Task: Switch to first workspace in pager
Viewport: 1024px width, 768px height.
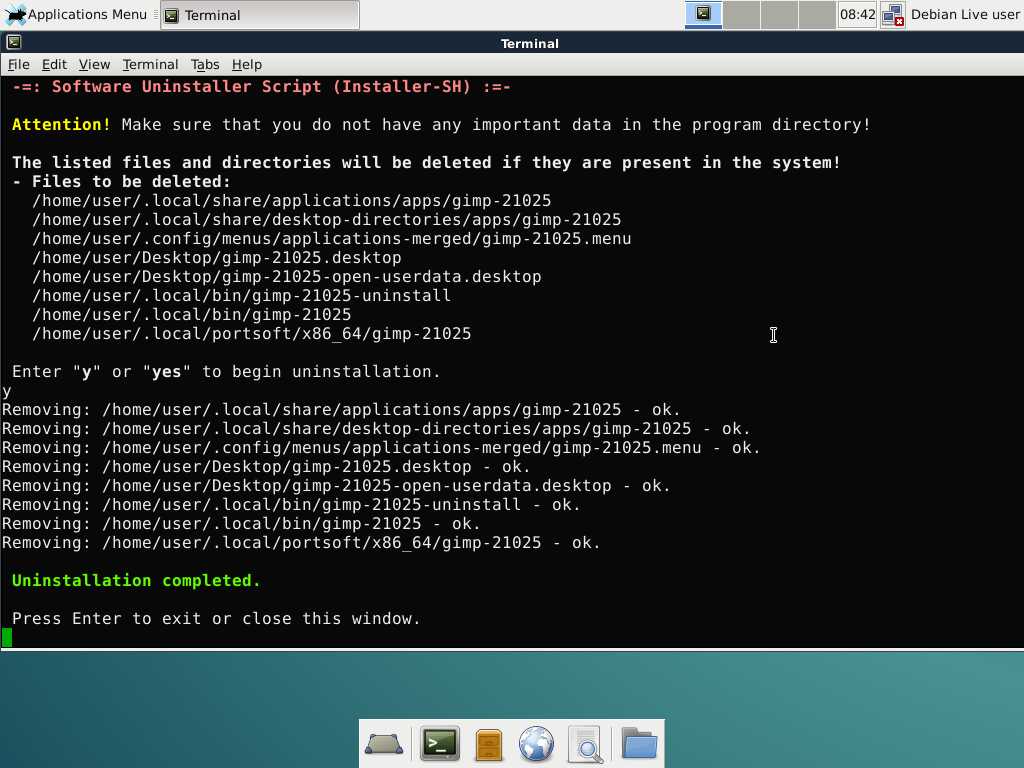Action: (x=703, y=14)
